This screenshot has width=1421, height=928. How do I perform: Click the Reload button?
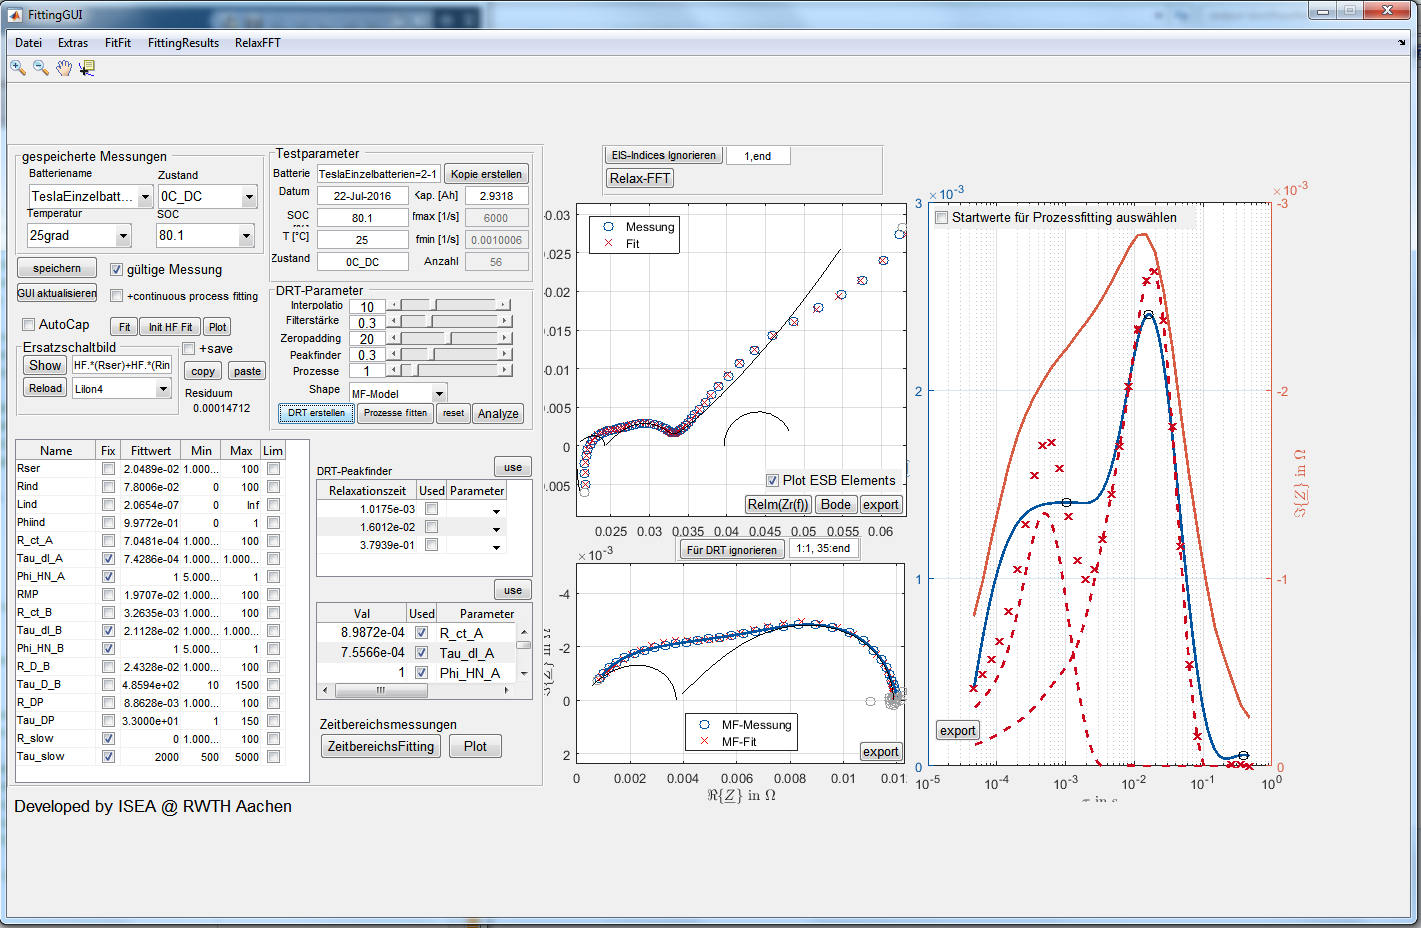pos(45,388)
